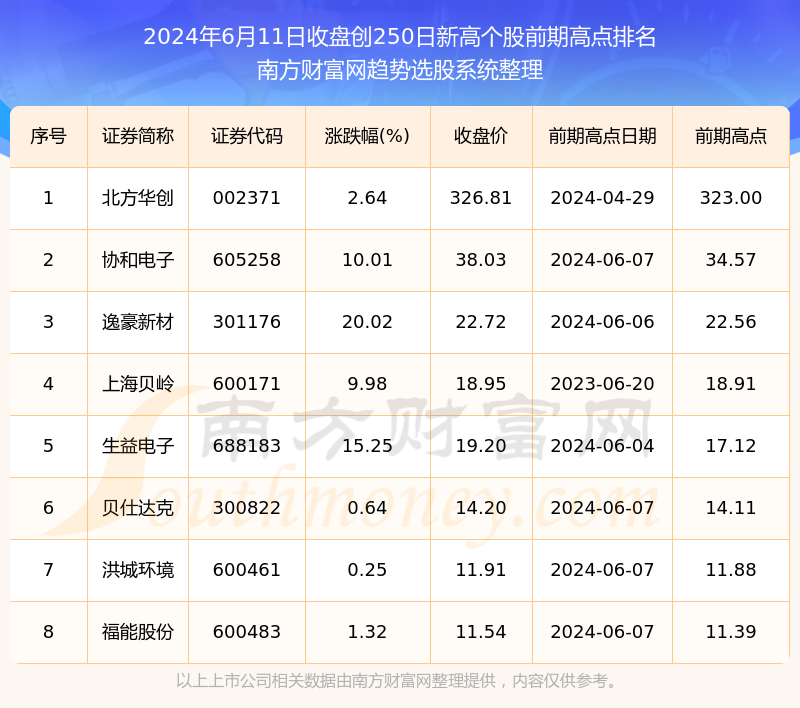Select stock name 协和电子

tap(138, 260)
